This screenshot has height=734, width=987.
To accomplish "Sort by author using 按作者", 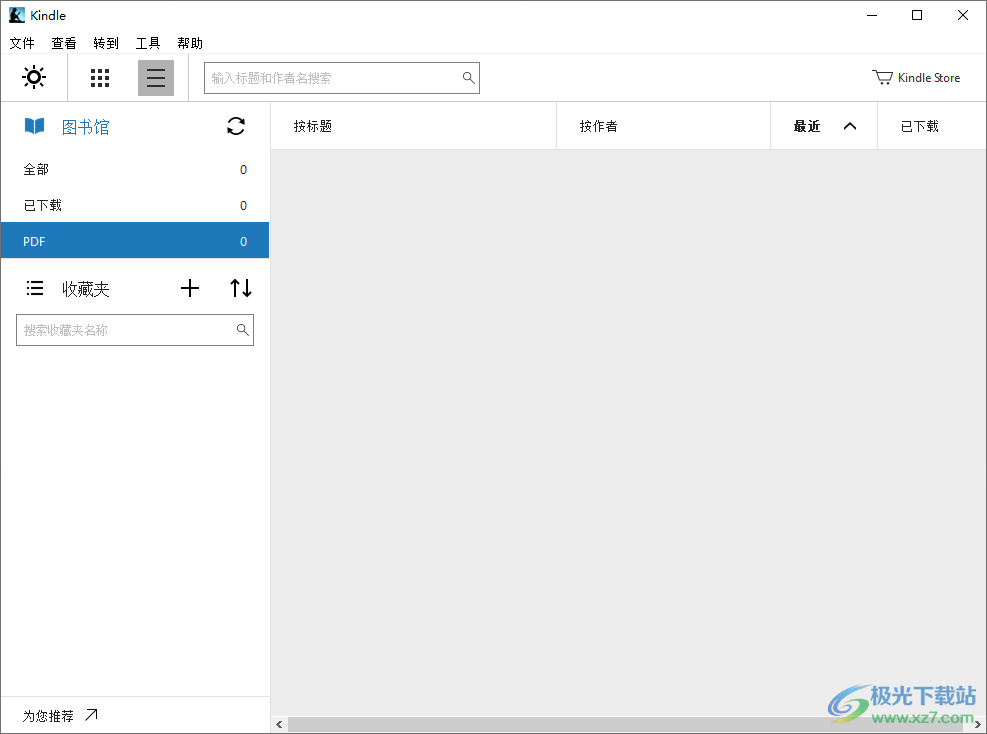I will point(599,126).
